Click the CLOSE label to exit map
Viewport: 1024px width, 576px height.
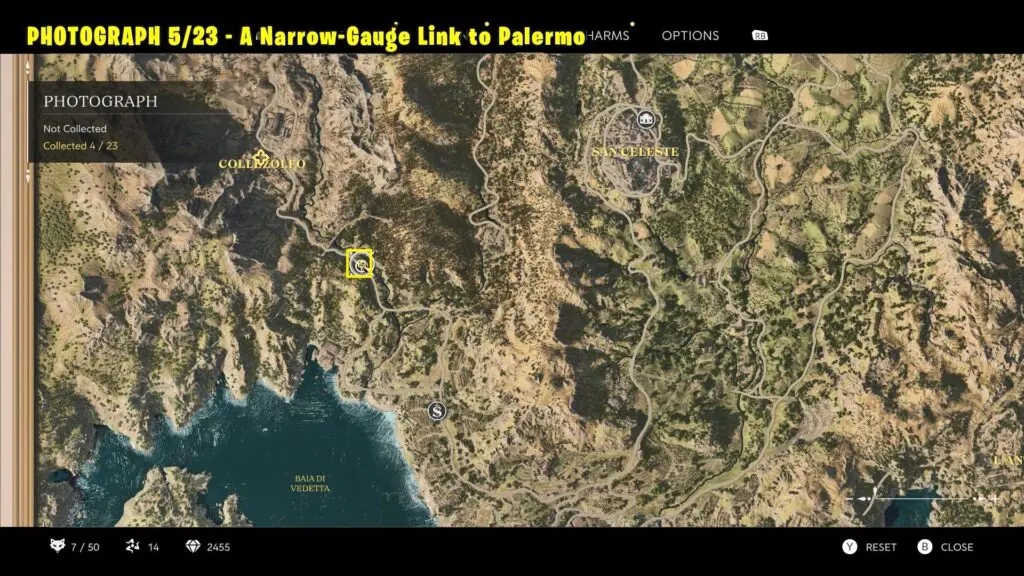pos(957,547)
